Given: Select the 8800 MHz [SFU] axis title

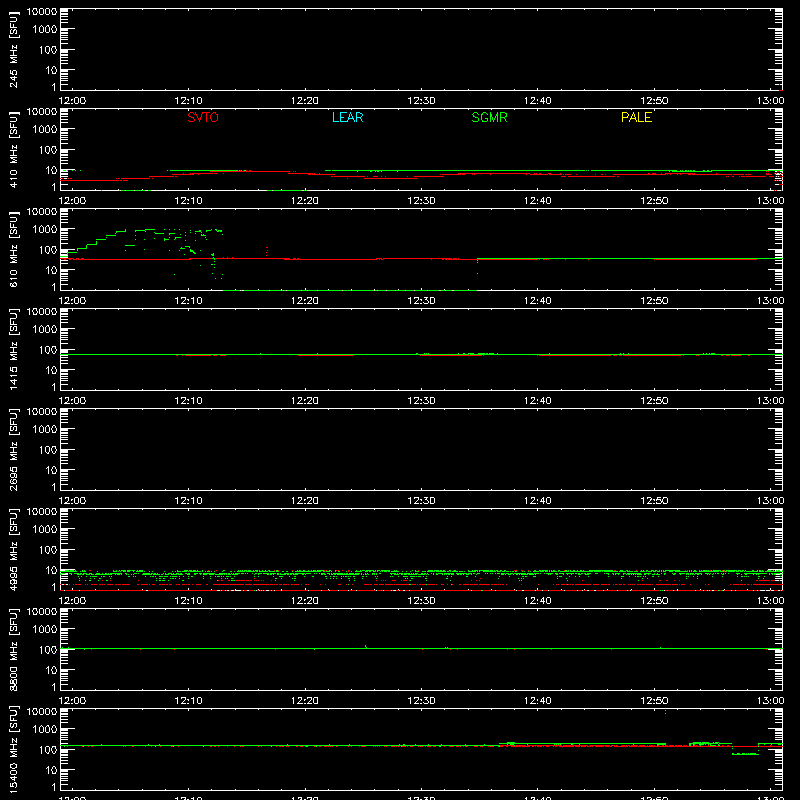Looking at the screenshot, I should click(x=13, y=649).
